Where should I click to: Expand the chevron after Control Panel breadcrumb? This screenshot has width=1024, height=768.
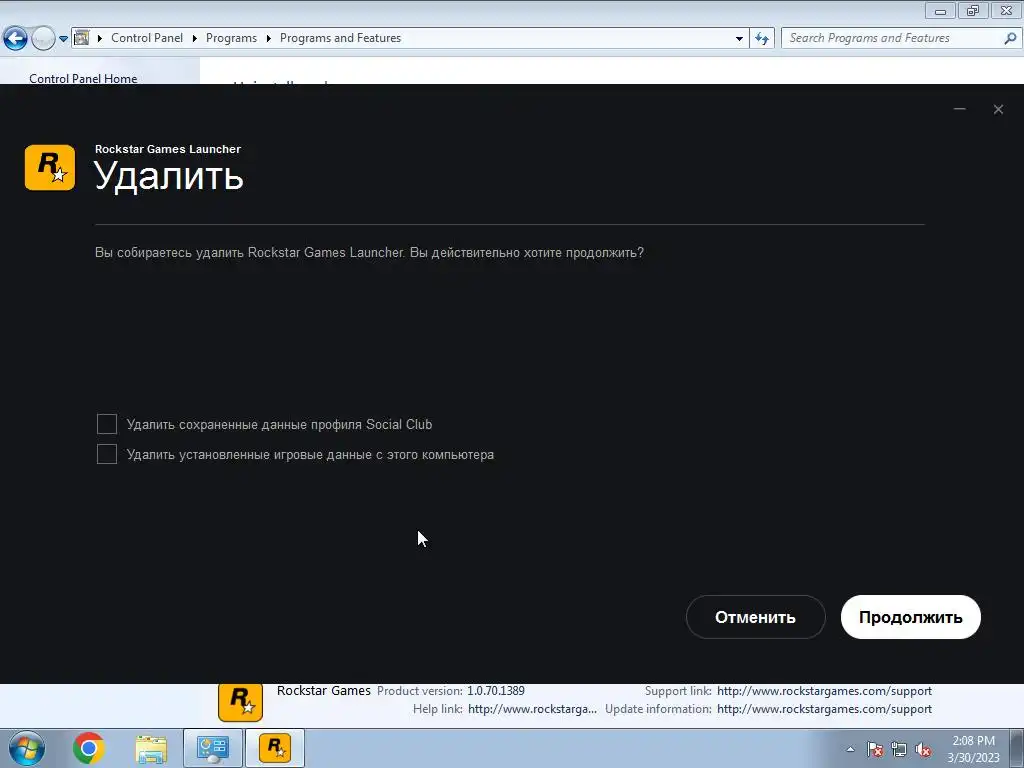pyautogui.click(x=195, y=39)
